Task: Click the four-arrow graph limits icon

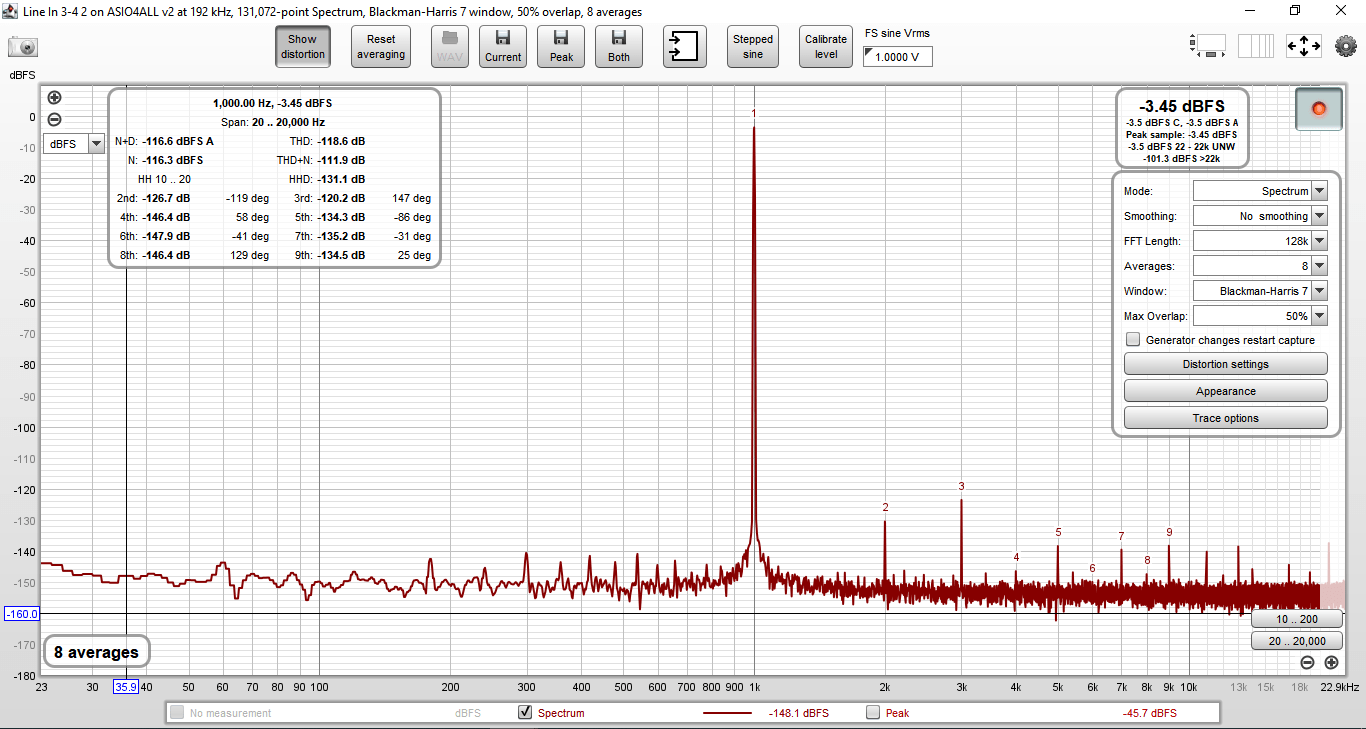Action: (x=1304, y=46)
